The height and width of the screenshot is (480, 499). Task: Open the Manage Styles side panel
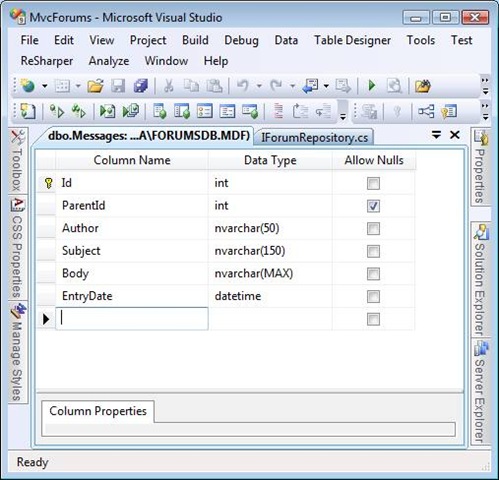[18, 352]
